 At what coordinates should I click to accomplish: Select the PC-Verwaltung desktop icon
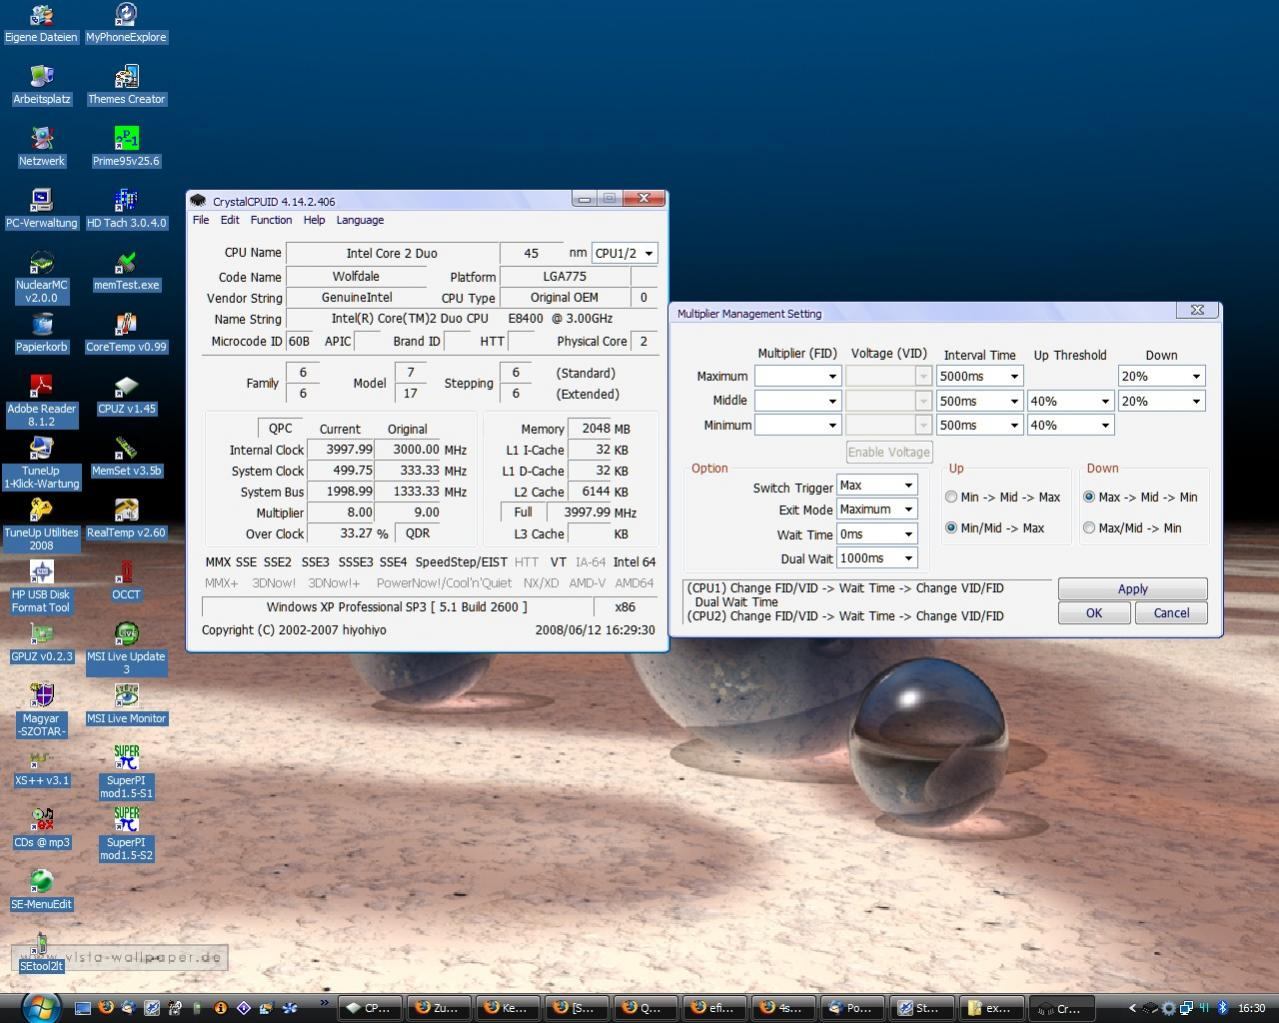point(41,210)
